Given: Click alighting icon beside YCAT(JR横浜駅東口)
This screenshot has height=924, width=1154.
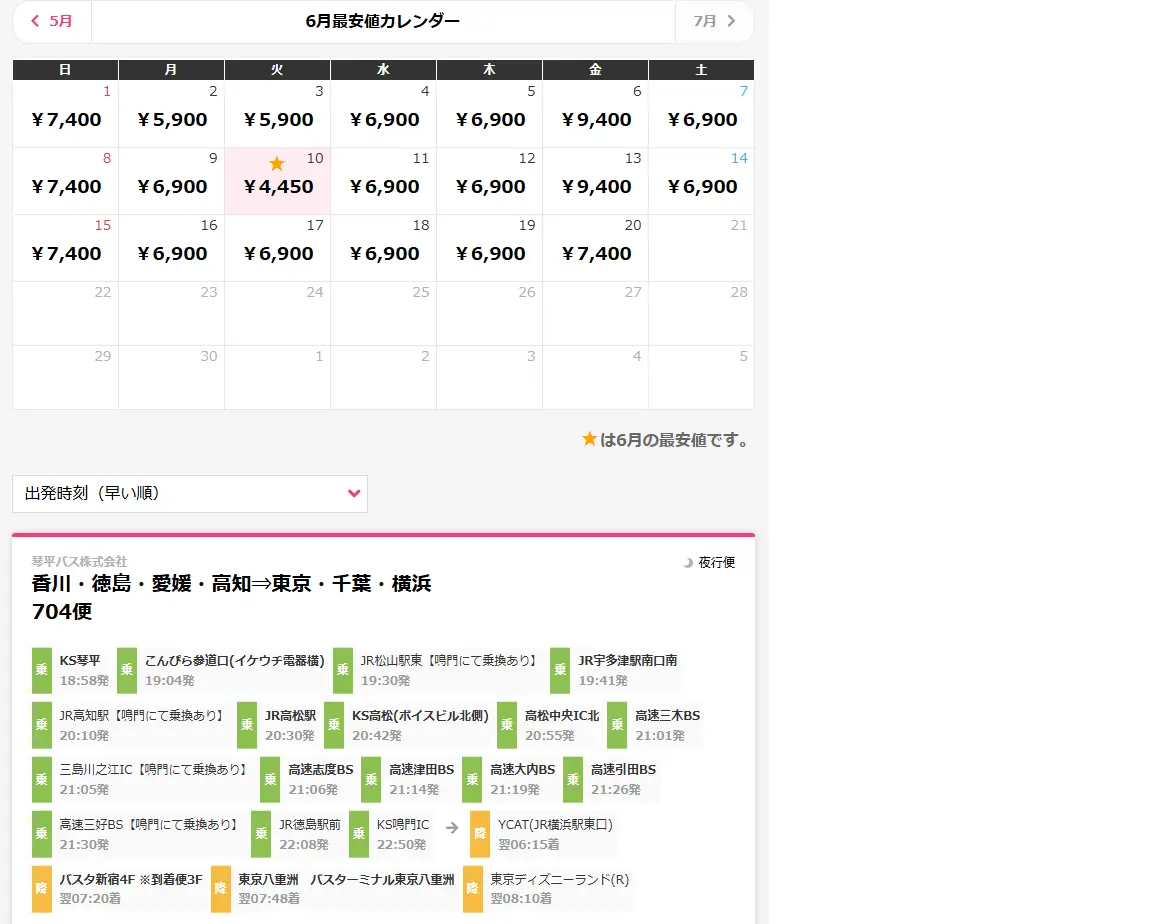Looking at the screenshot, I should point(480,833).
